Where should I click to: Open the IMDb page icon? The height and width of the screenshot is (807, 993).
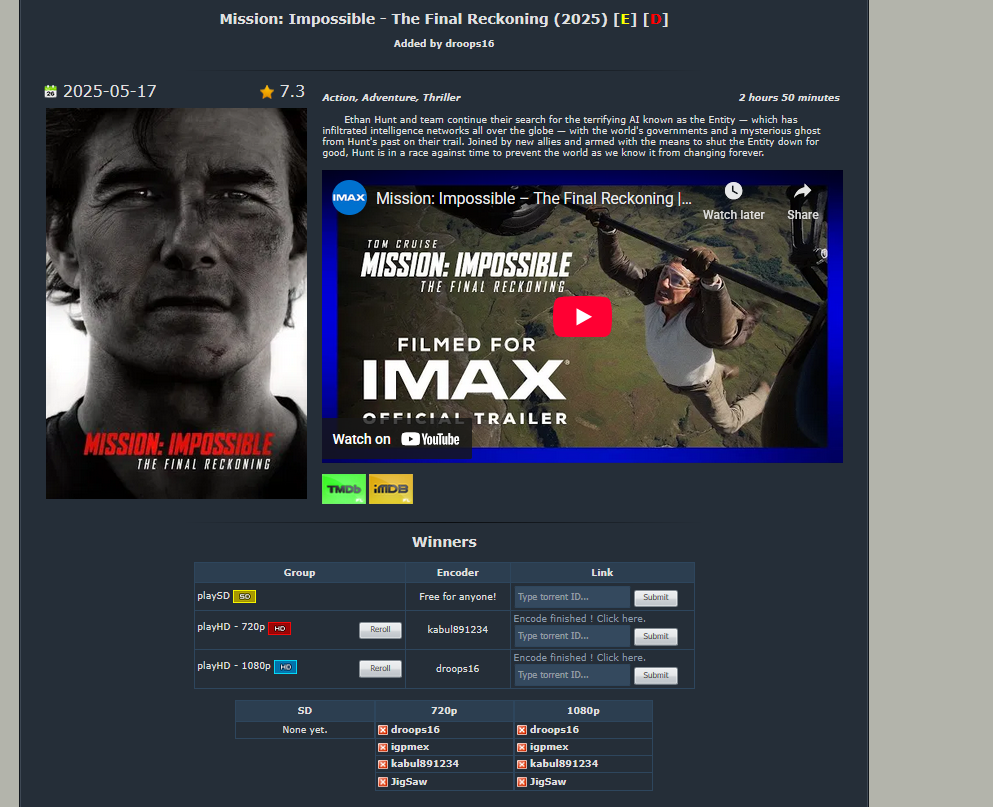[x=390, y=489]
